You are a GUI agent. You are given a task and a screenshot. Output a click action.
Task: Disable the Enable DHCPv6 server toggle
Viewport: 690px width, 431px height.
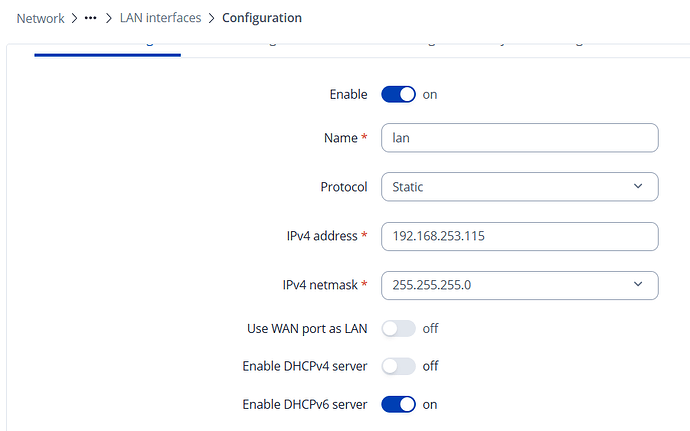[398, 405]
